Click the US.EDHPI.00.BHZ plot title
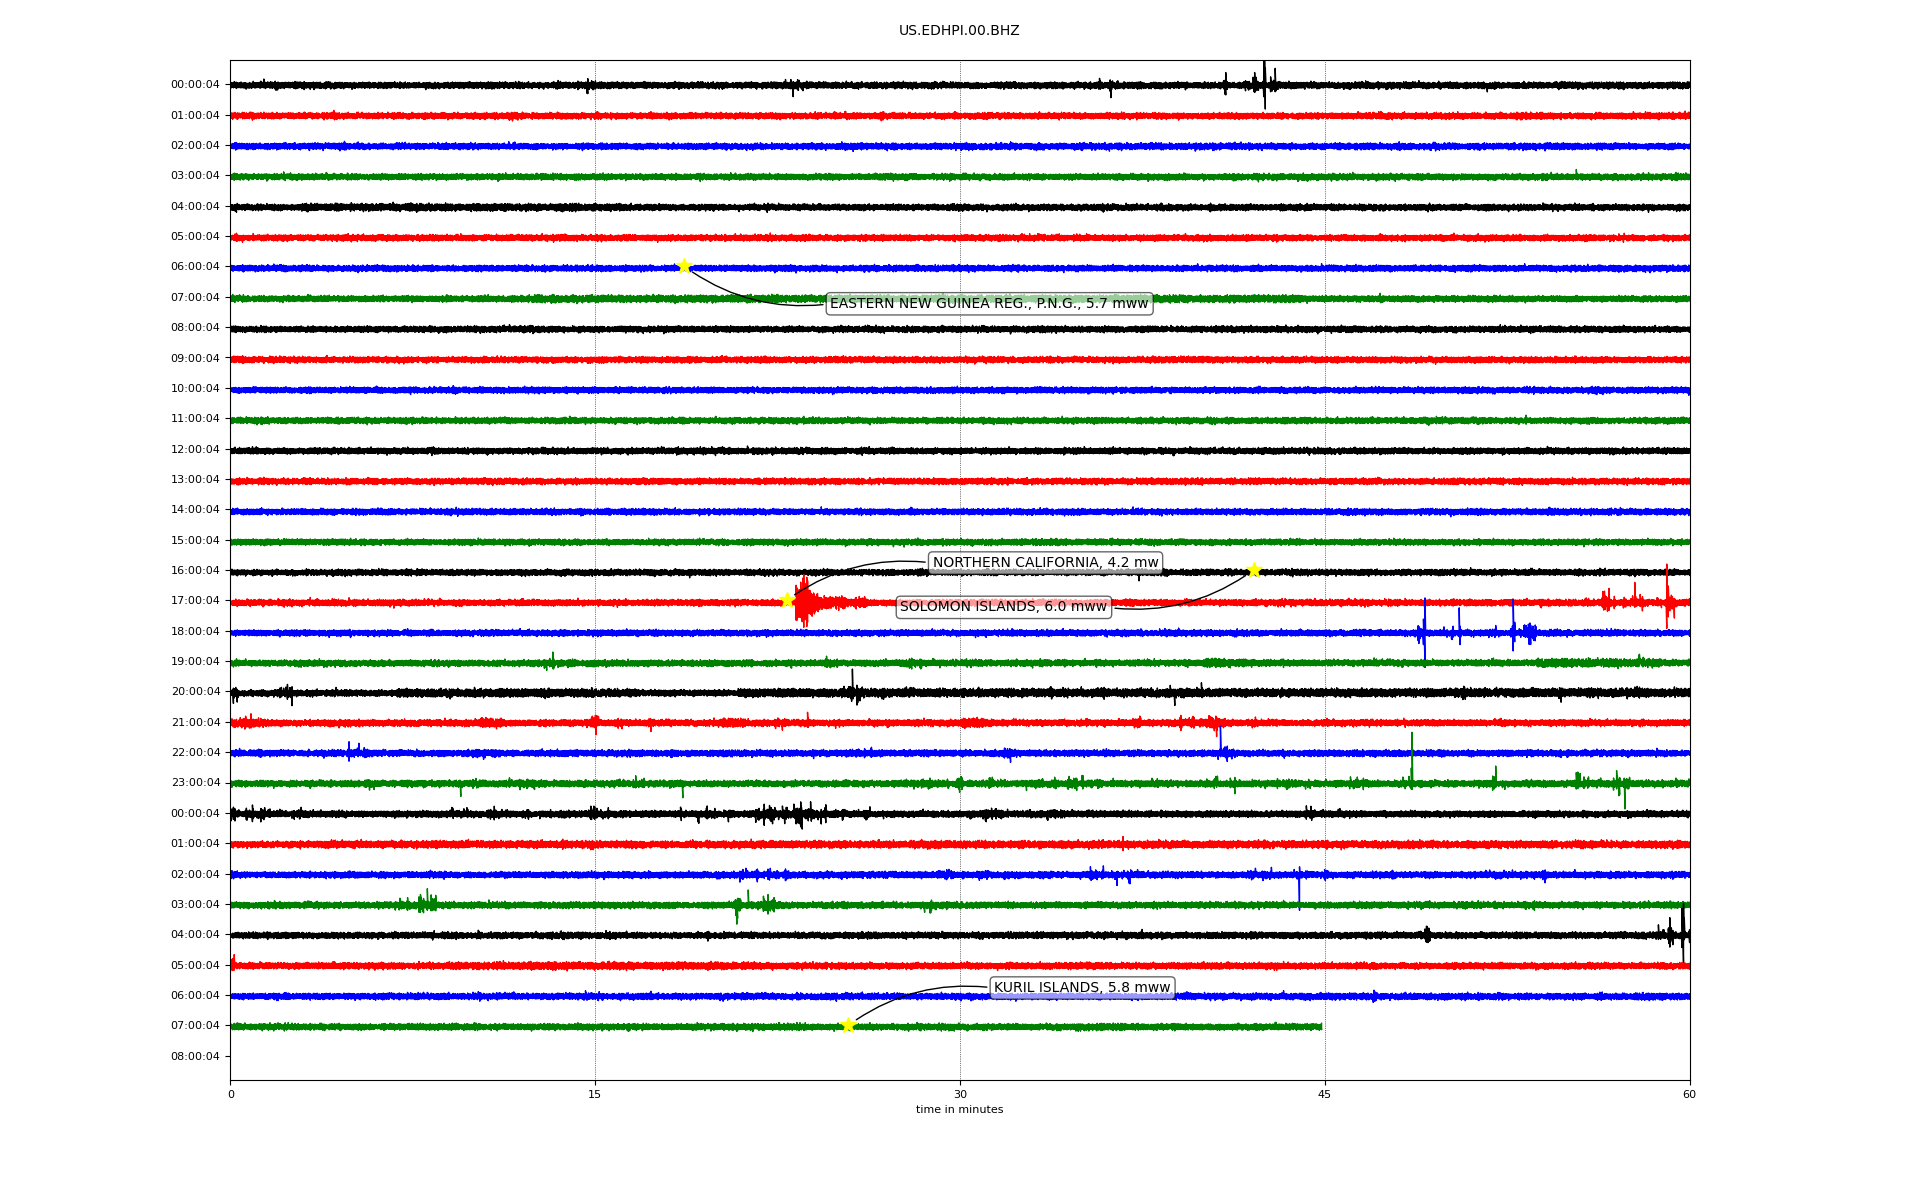Viewport: 1920px width, 1200px height. (959, 31)
